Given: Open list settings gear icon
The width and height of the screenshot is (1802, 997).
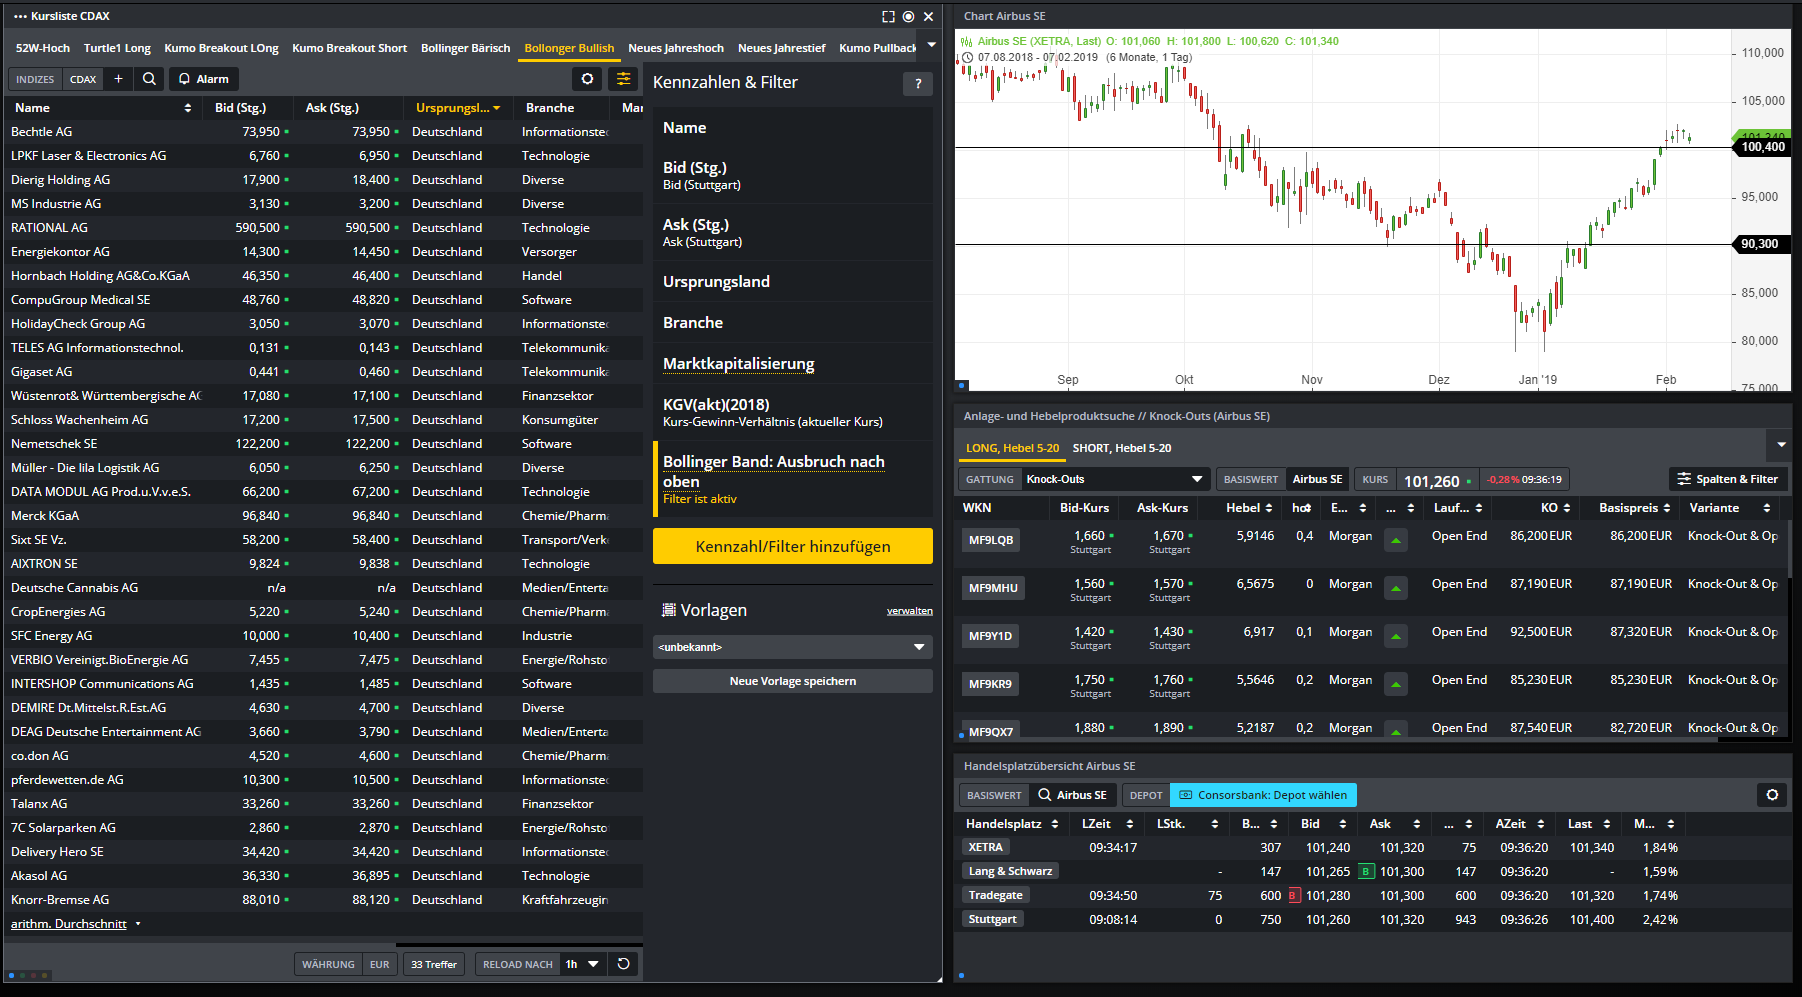Looking at the screenshot, I should tap(587, 79).
